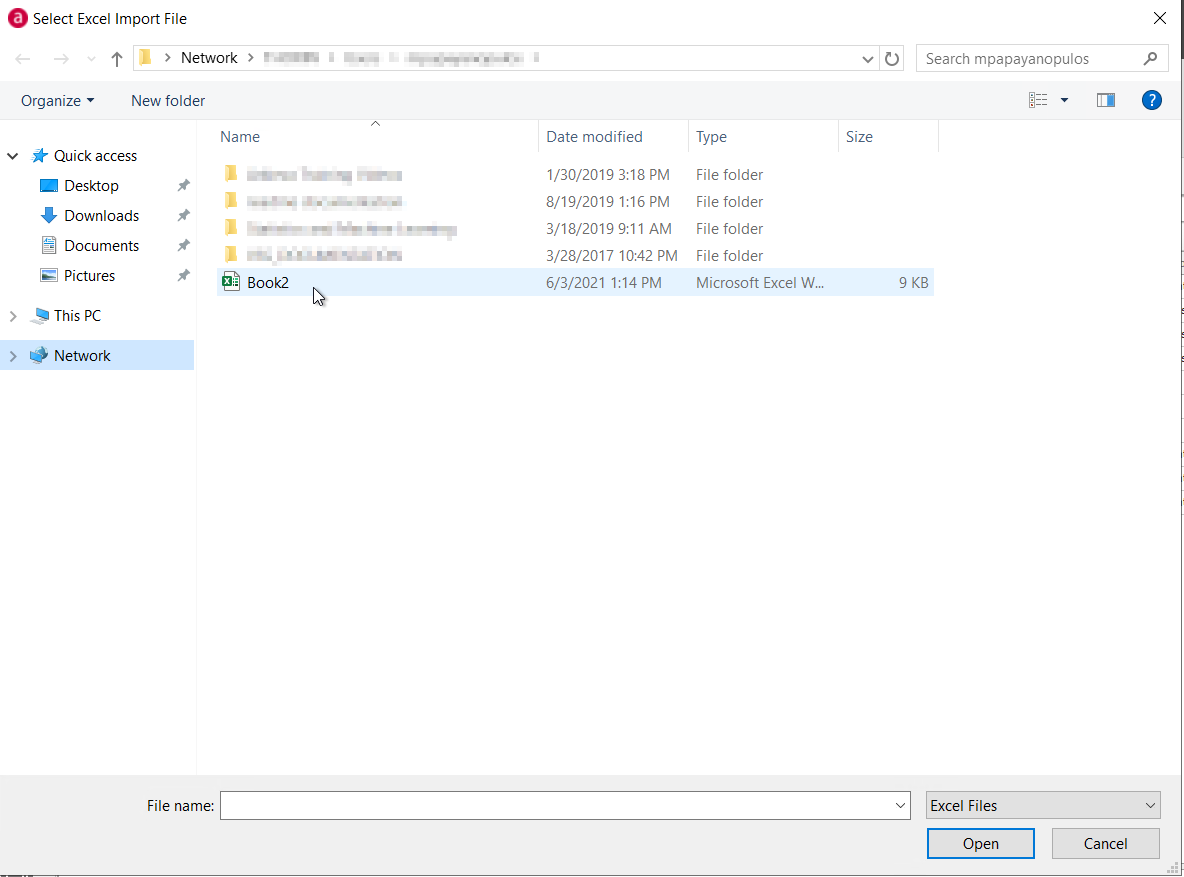This screenshot has height=877, width=1184.
Task: Change the view layout icon
Action: click(x=1038, y=100)
